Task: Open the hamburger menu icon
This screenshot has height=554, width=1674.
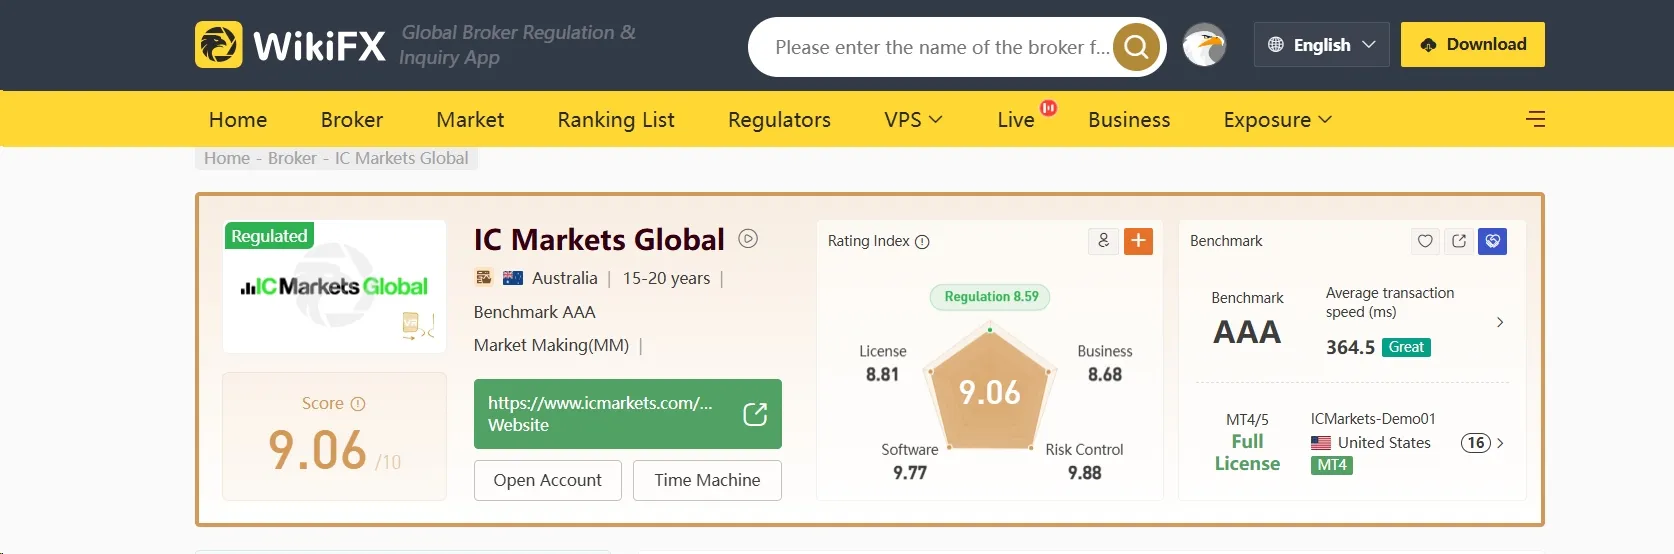Action: click(x=1535, y=119)
